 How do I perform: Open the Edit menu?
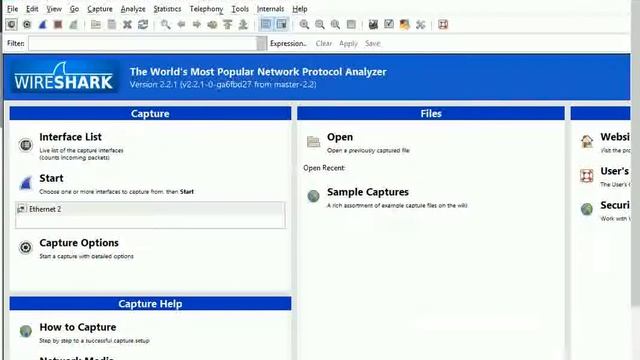pos(32,9)
